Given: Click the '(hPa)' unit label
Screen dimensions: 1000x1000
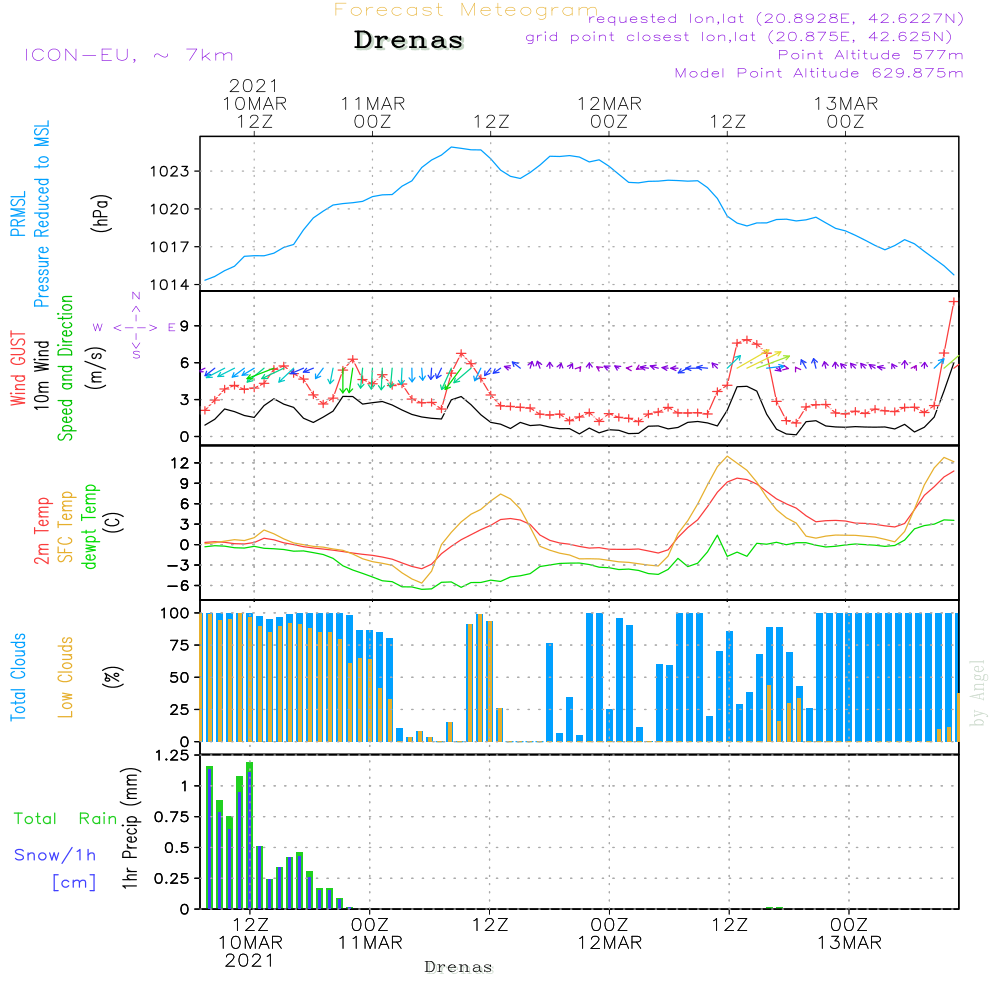Looking at the screenshot, I should point(100,213).
